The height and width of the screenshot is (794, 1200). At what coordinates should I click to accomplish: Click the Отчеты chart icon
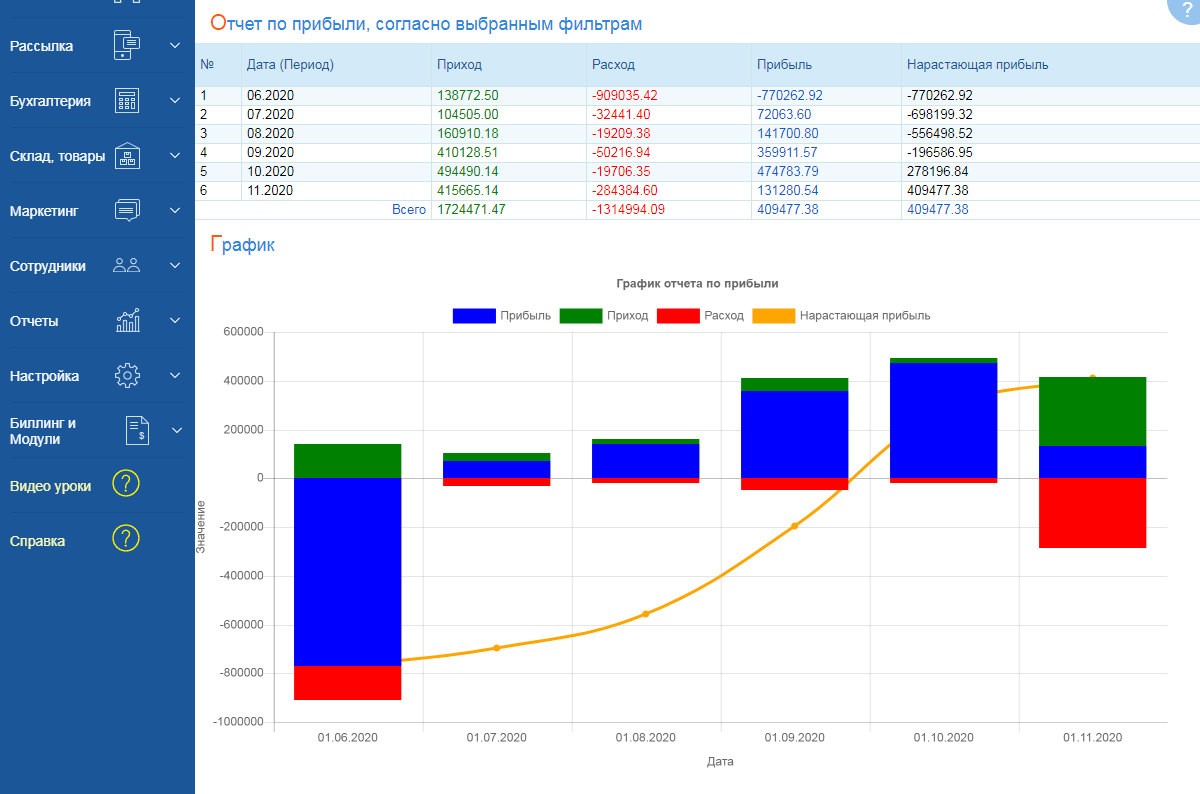click(127, 321)
